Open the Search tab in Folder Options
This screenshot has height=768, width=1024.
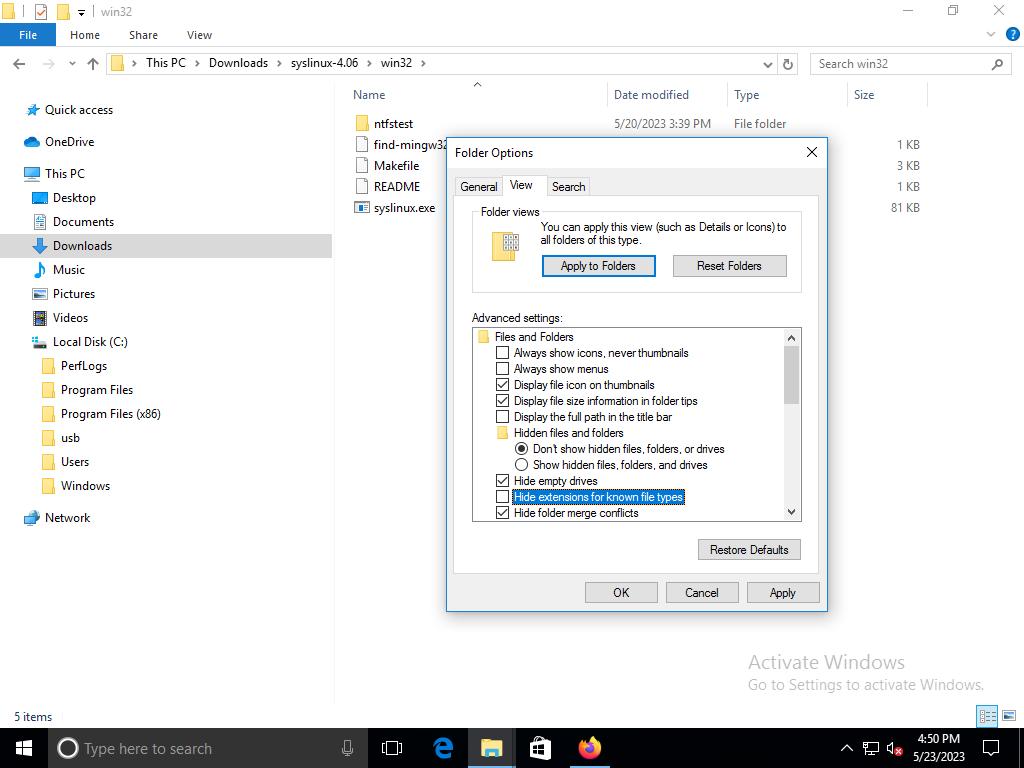568,187
